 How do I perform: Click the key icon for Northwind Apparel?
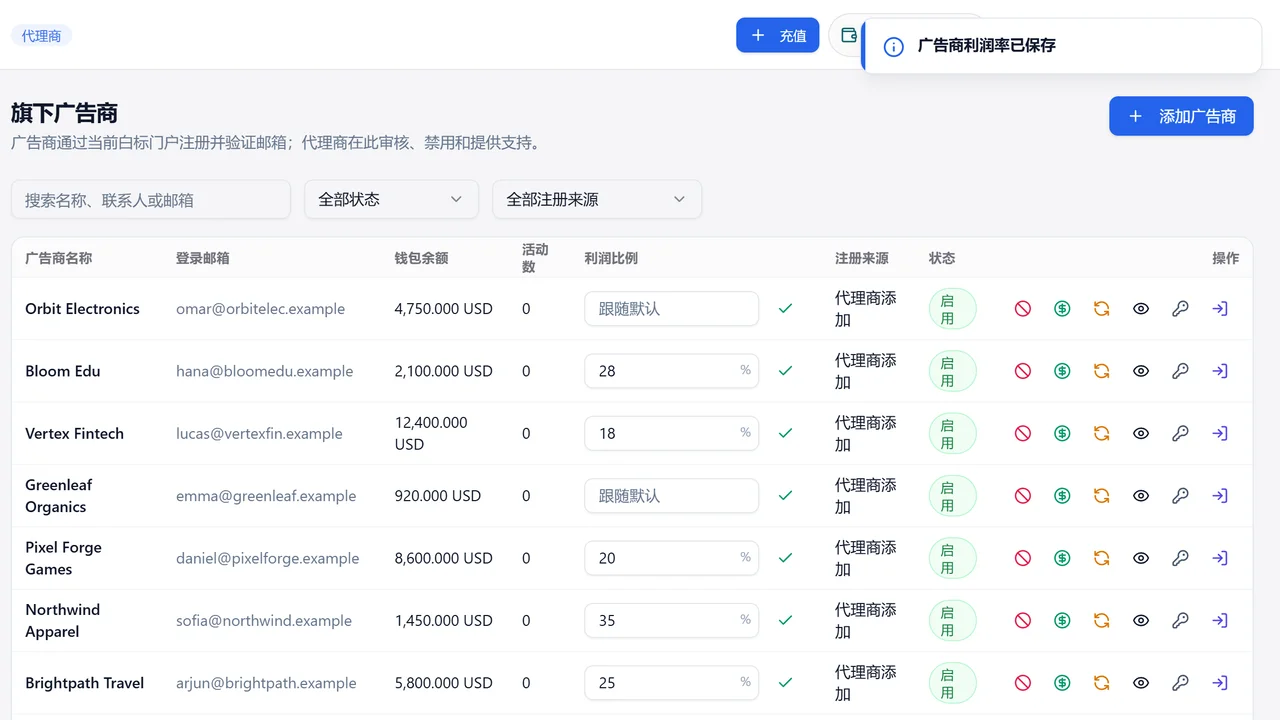click(x=1180, y=620)
